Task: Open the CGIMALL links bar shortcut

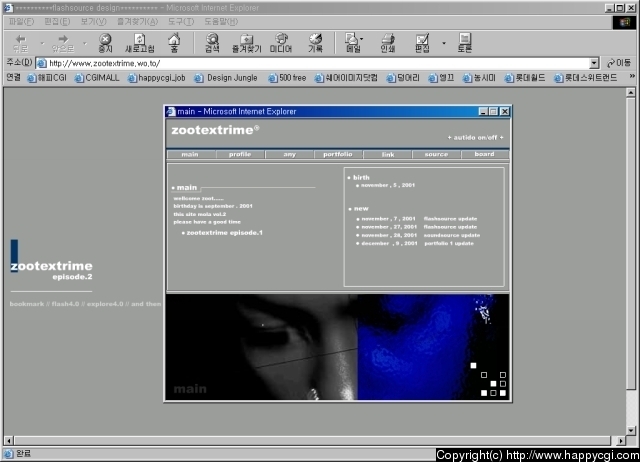Action: tap(97, 78)
